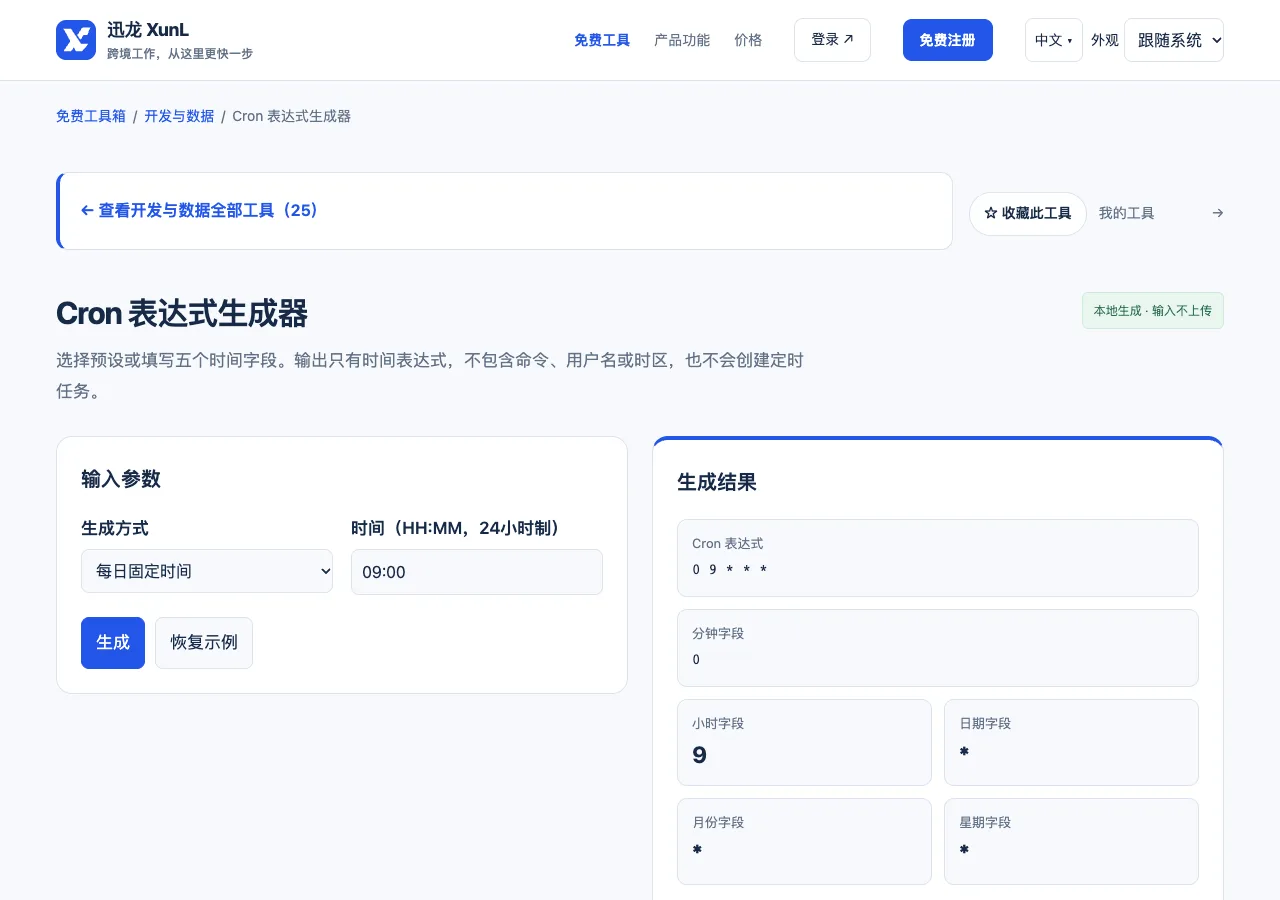The height and width of the screenshot is (900, 1280).
Task: Click the 本地生成 · 输入不上传 badge
Action: point(1153,311)
